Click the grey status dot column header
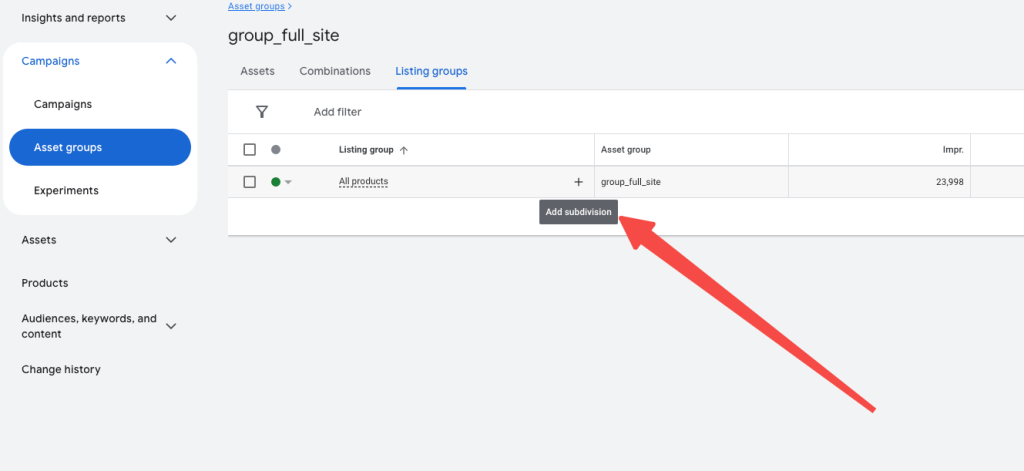Screen dimensions: 1024x471 coord(276,150)
